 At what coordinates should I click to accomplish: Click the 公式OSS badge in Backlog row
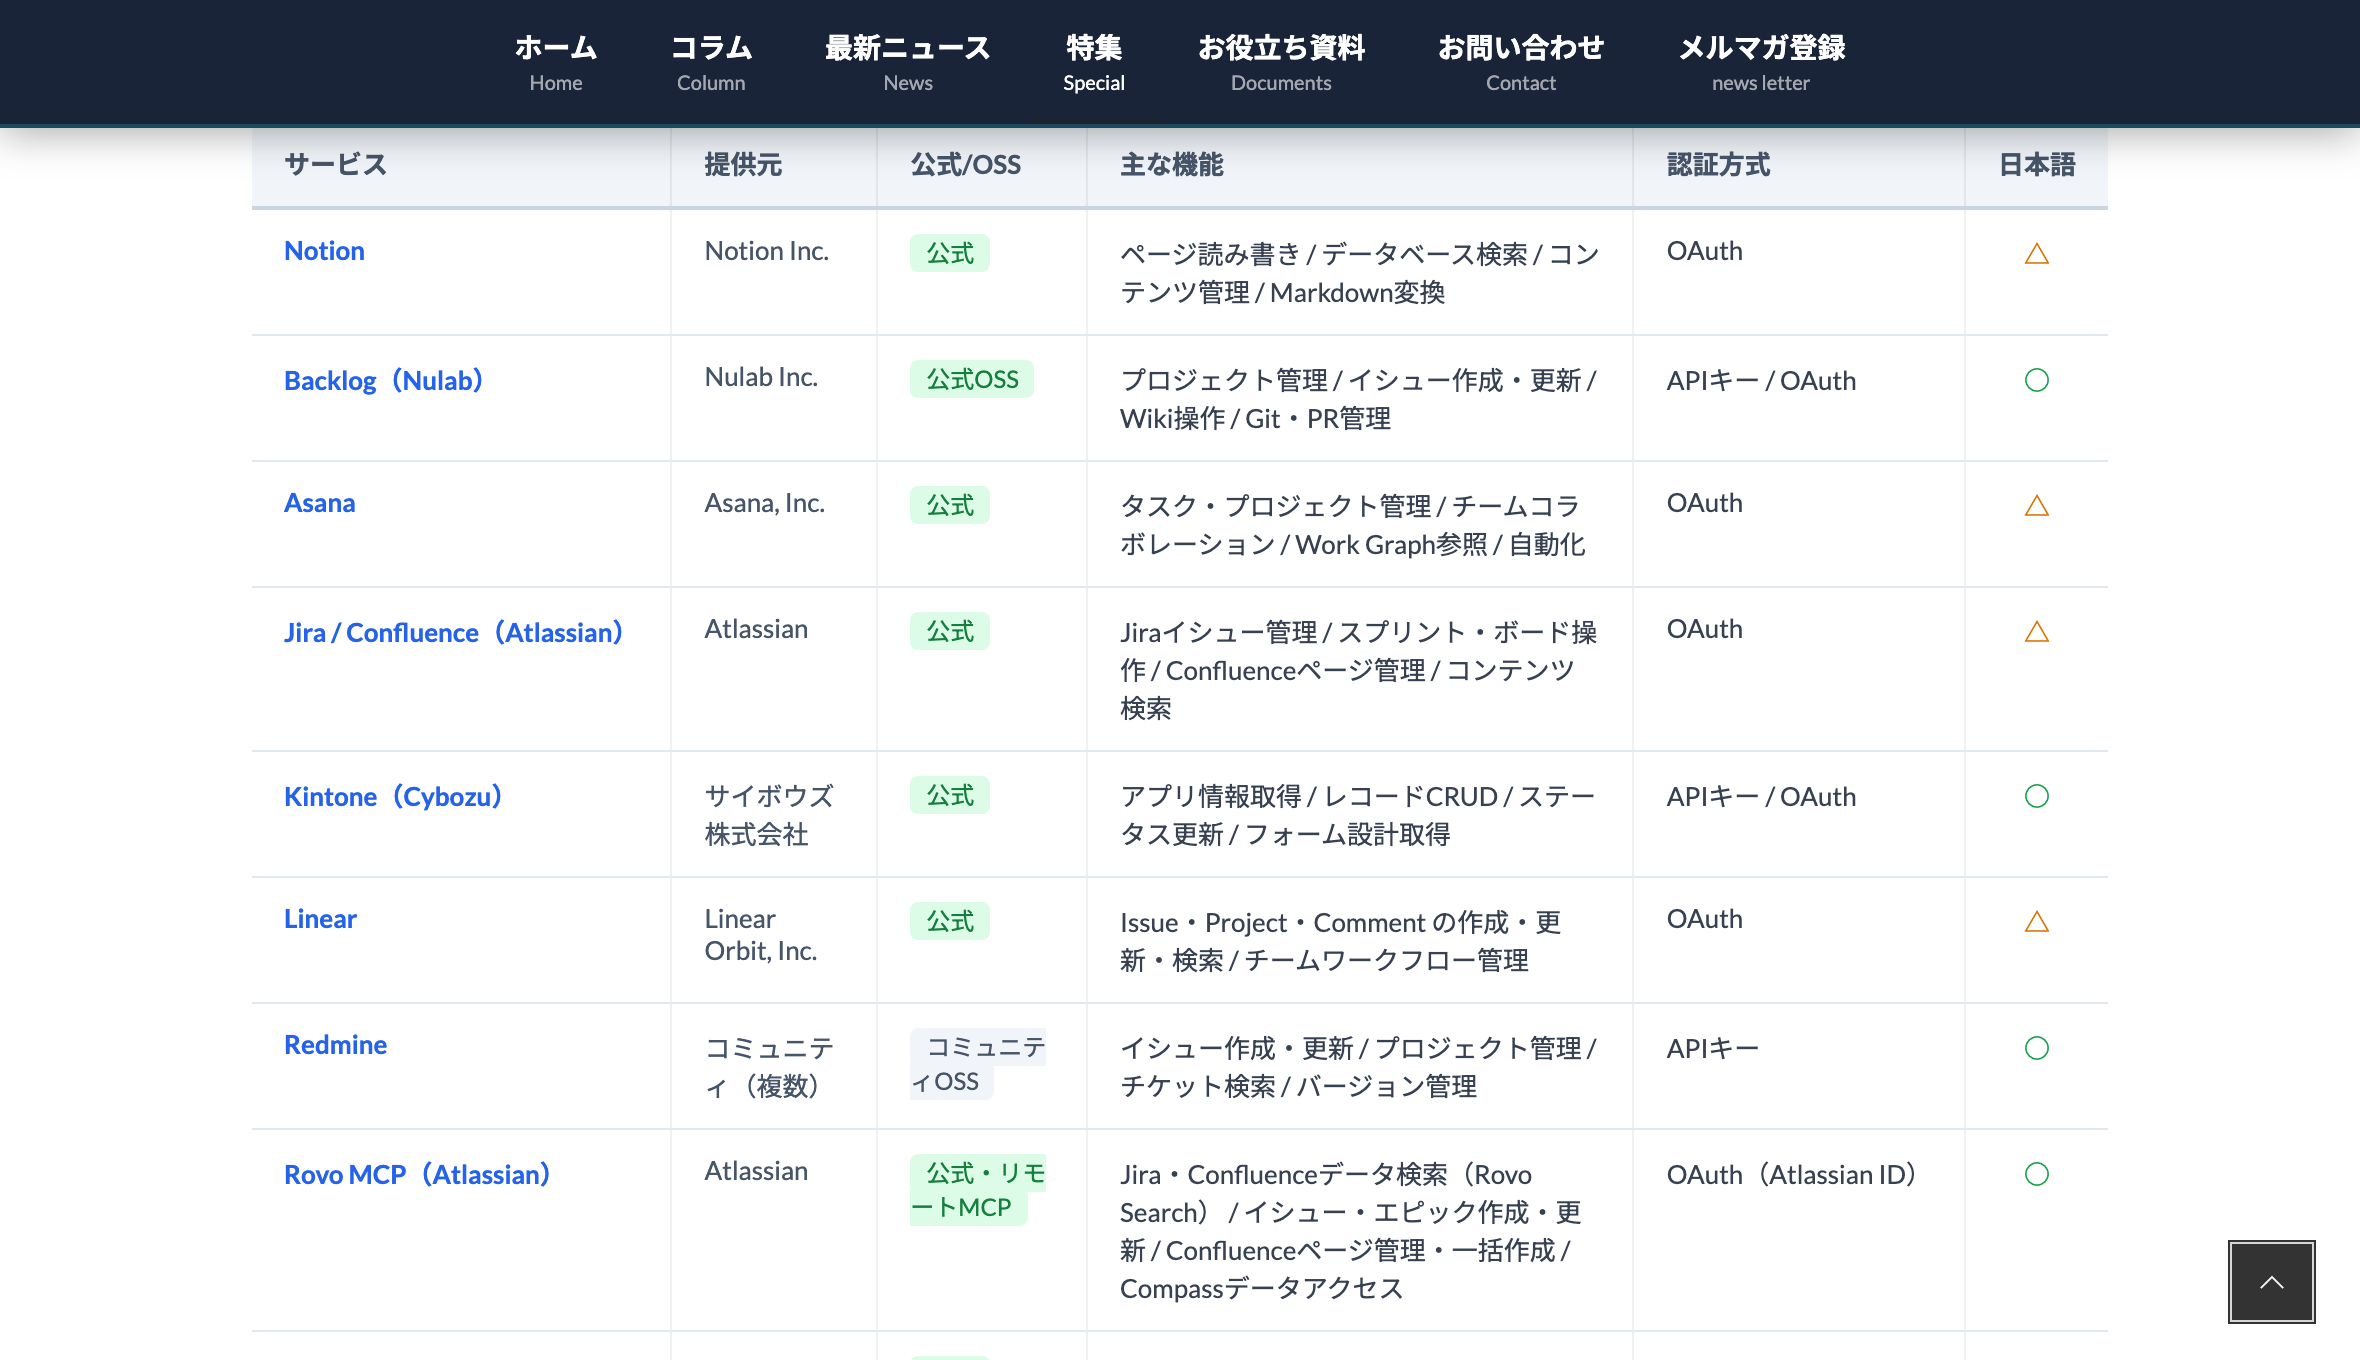[972, 379]
